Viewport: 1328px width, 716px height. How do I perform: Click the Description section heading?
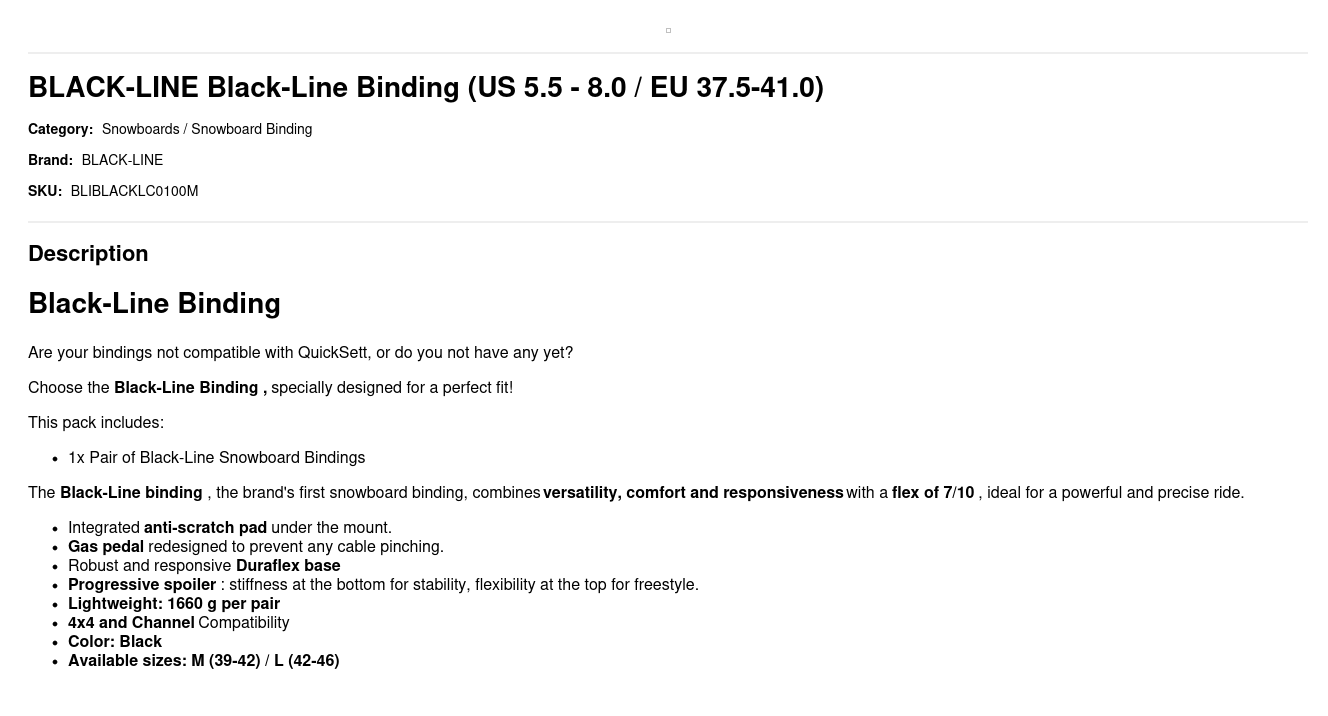click(x=88, y=254)
